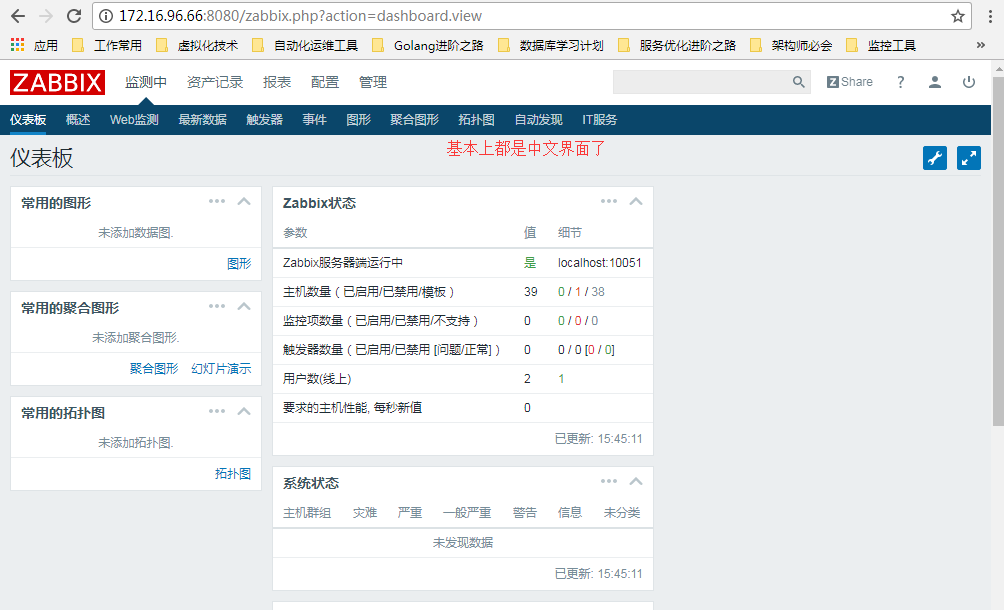Image resolution: width=1004 pixels, height=610 pixels.
Task: Open the 常用的图形 widget three-dot menu
Action: 217,201
